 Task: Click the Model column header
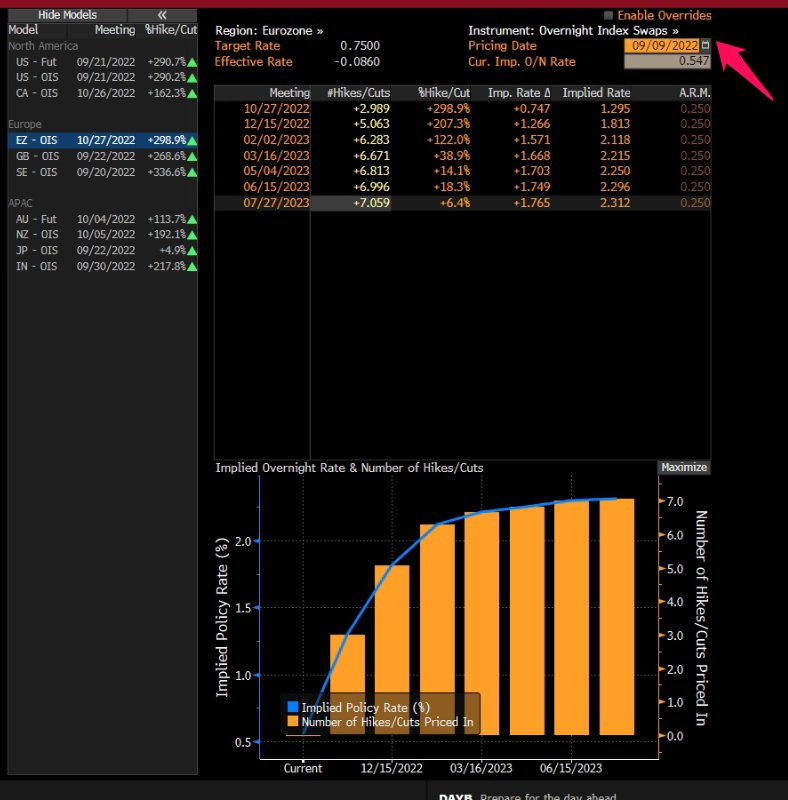(x=23, y=30)
